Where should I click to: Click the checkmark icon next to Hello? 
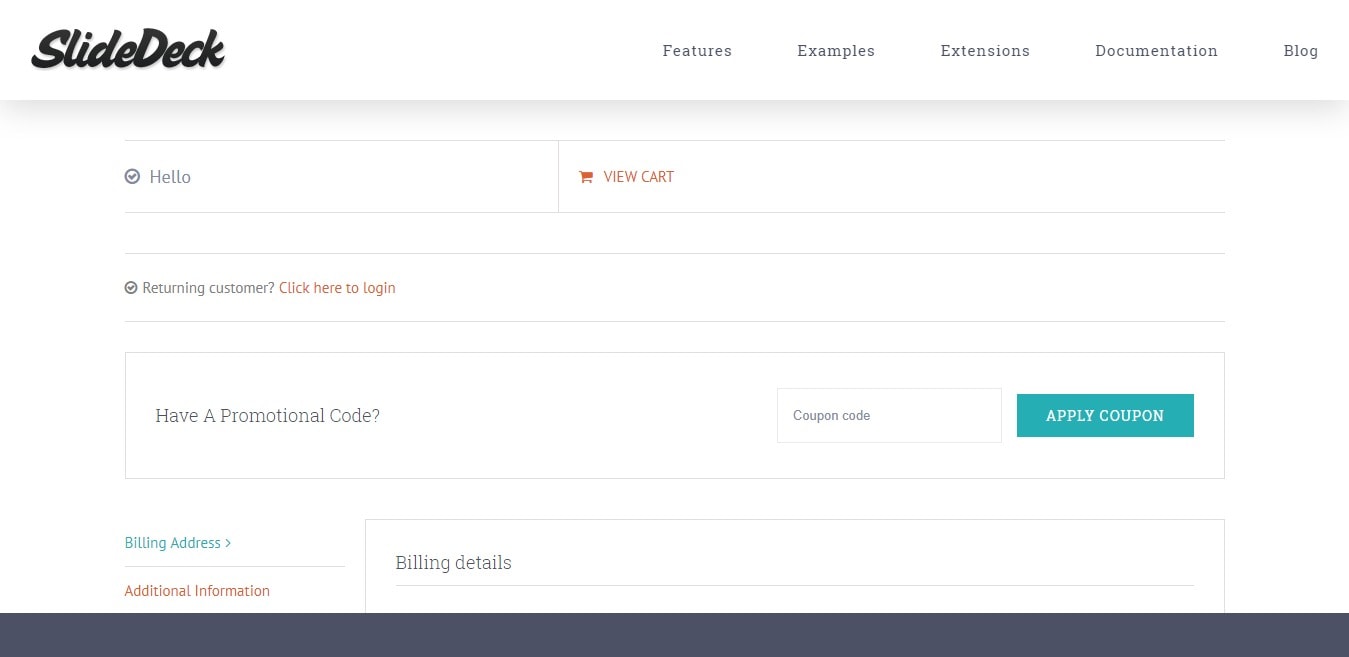(132, 176)
